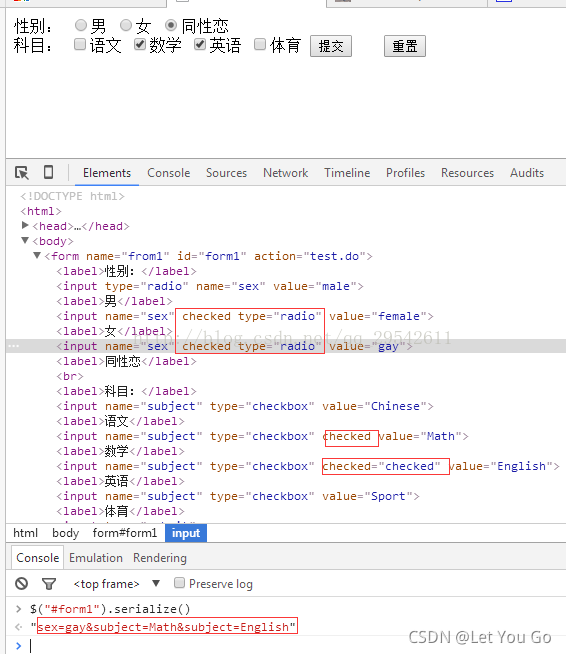Viewport: 566px width, 654px height.
Task: Toggle the device mode phone icon
Action: click(48, 172)
